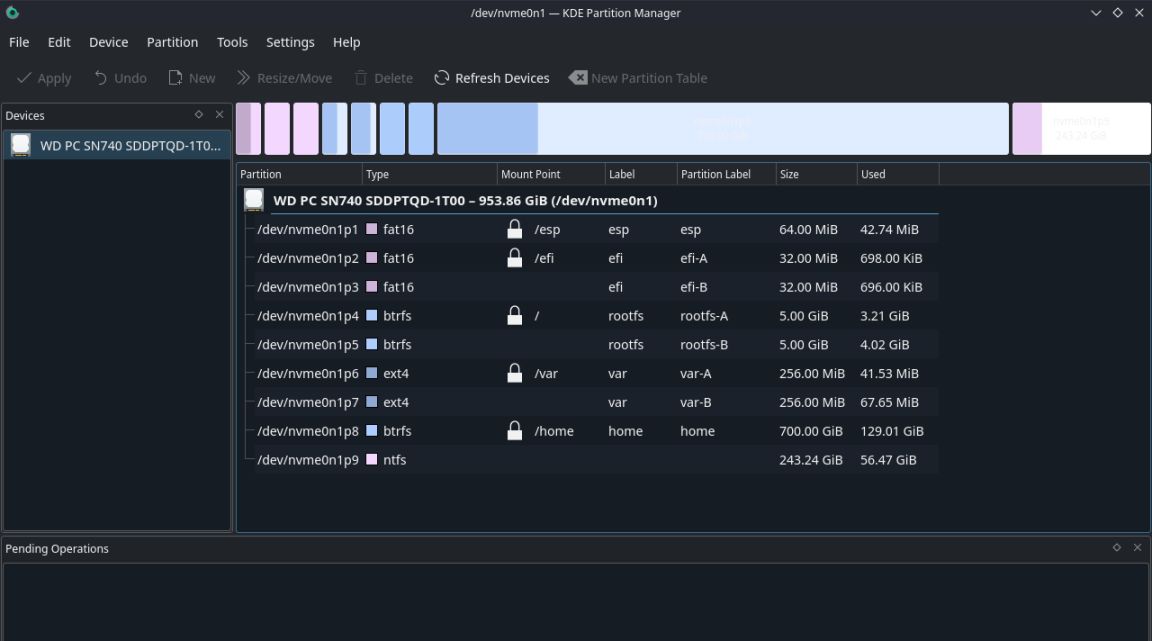Float the Pending Operations panel

1117,548
